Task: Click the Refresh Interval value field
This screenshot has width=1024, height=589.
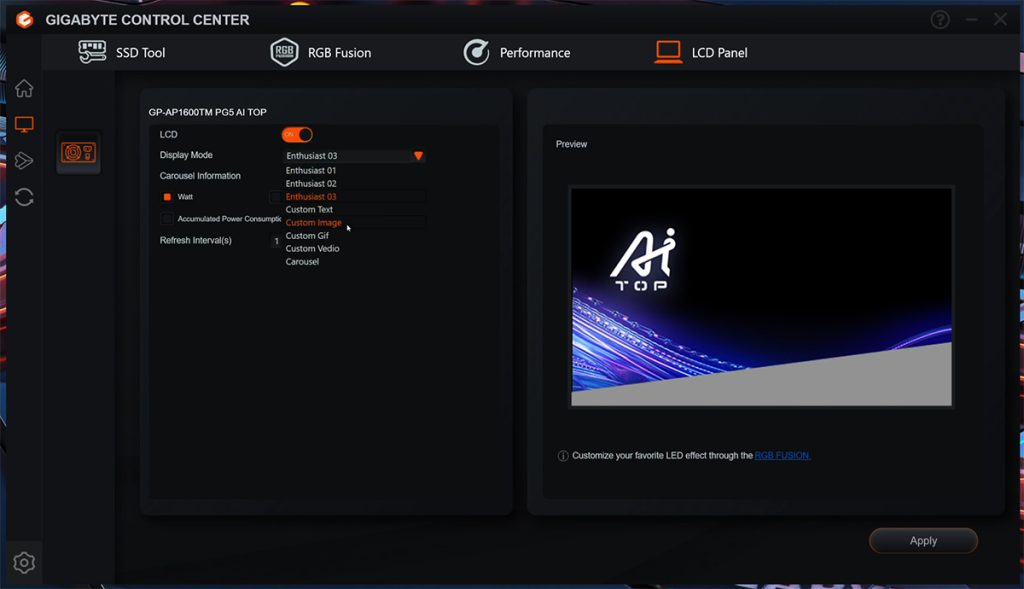Action: 276,241
